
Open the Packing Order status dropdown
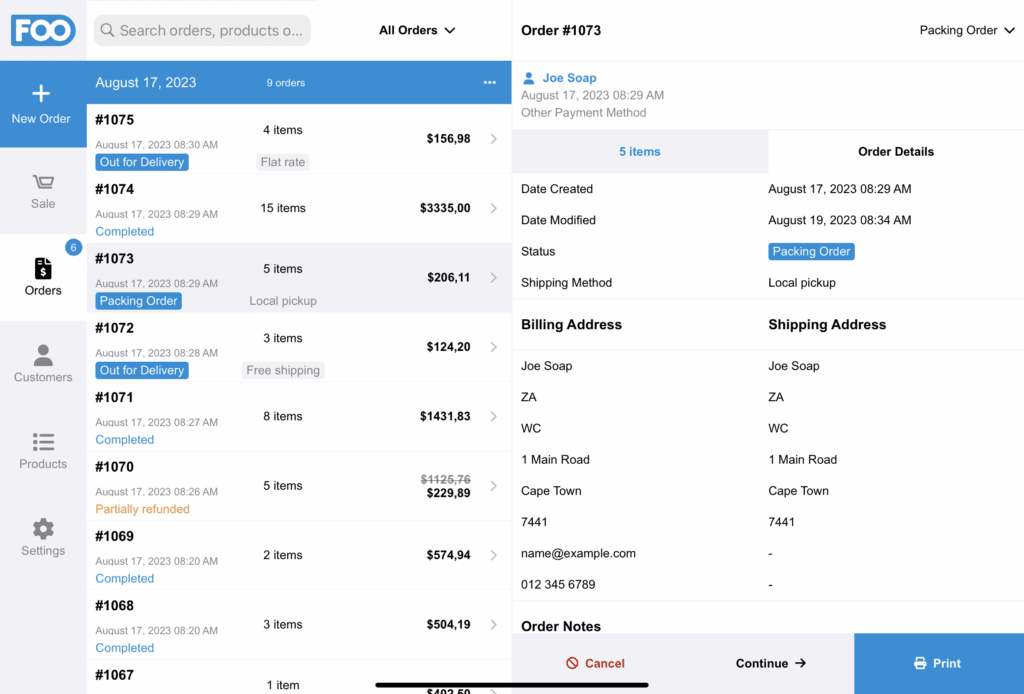(x=966, y=30)
